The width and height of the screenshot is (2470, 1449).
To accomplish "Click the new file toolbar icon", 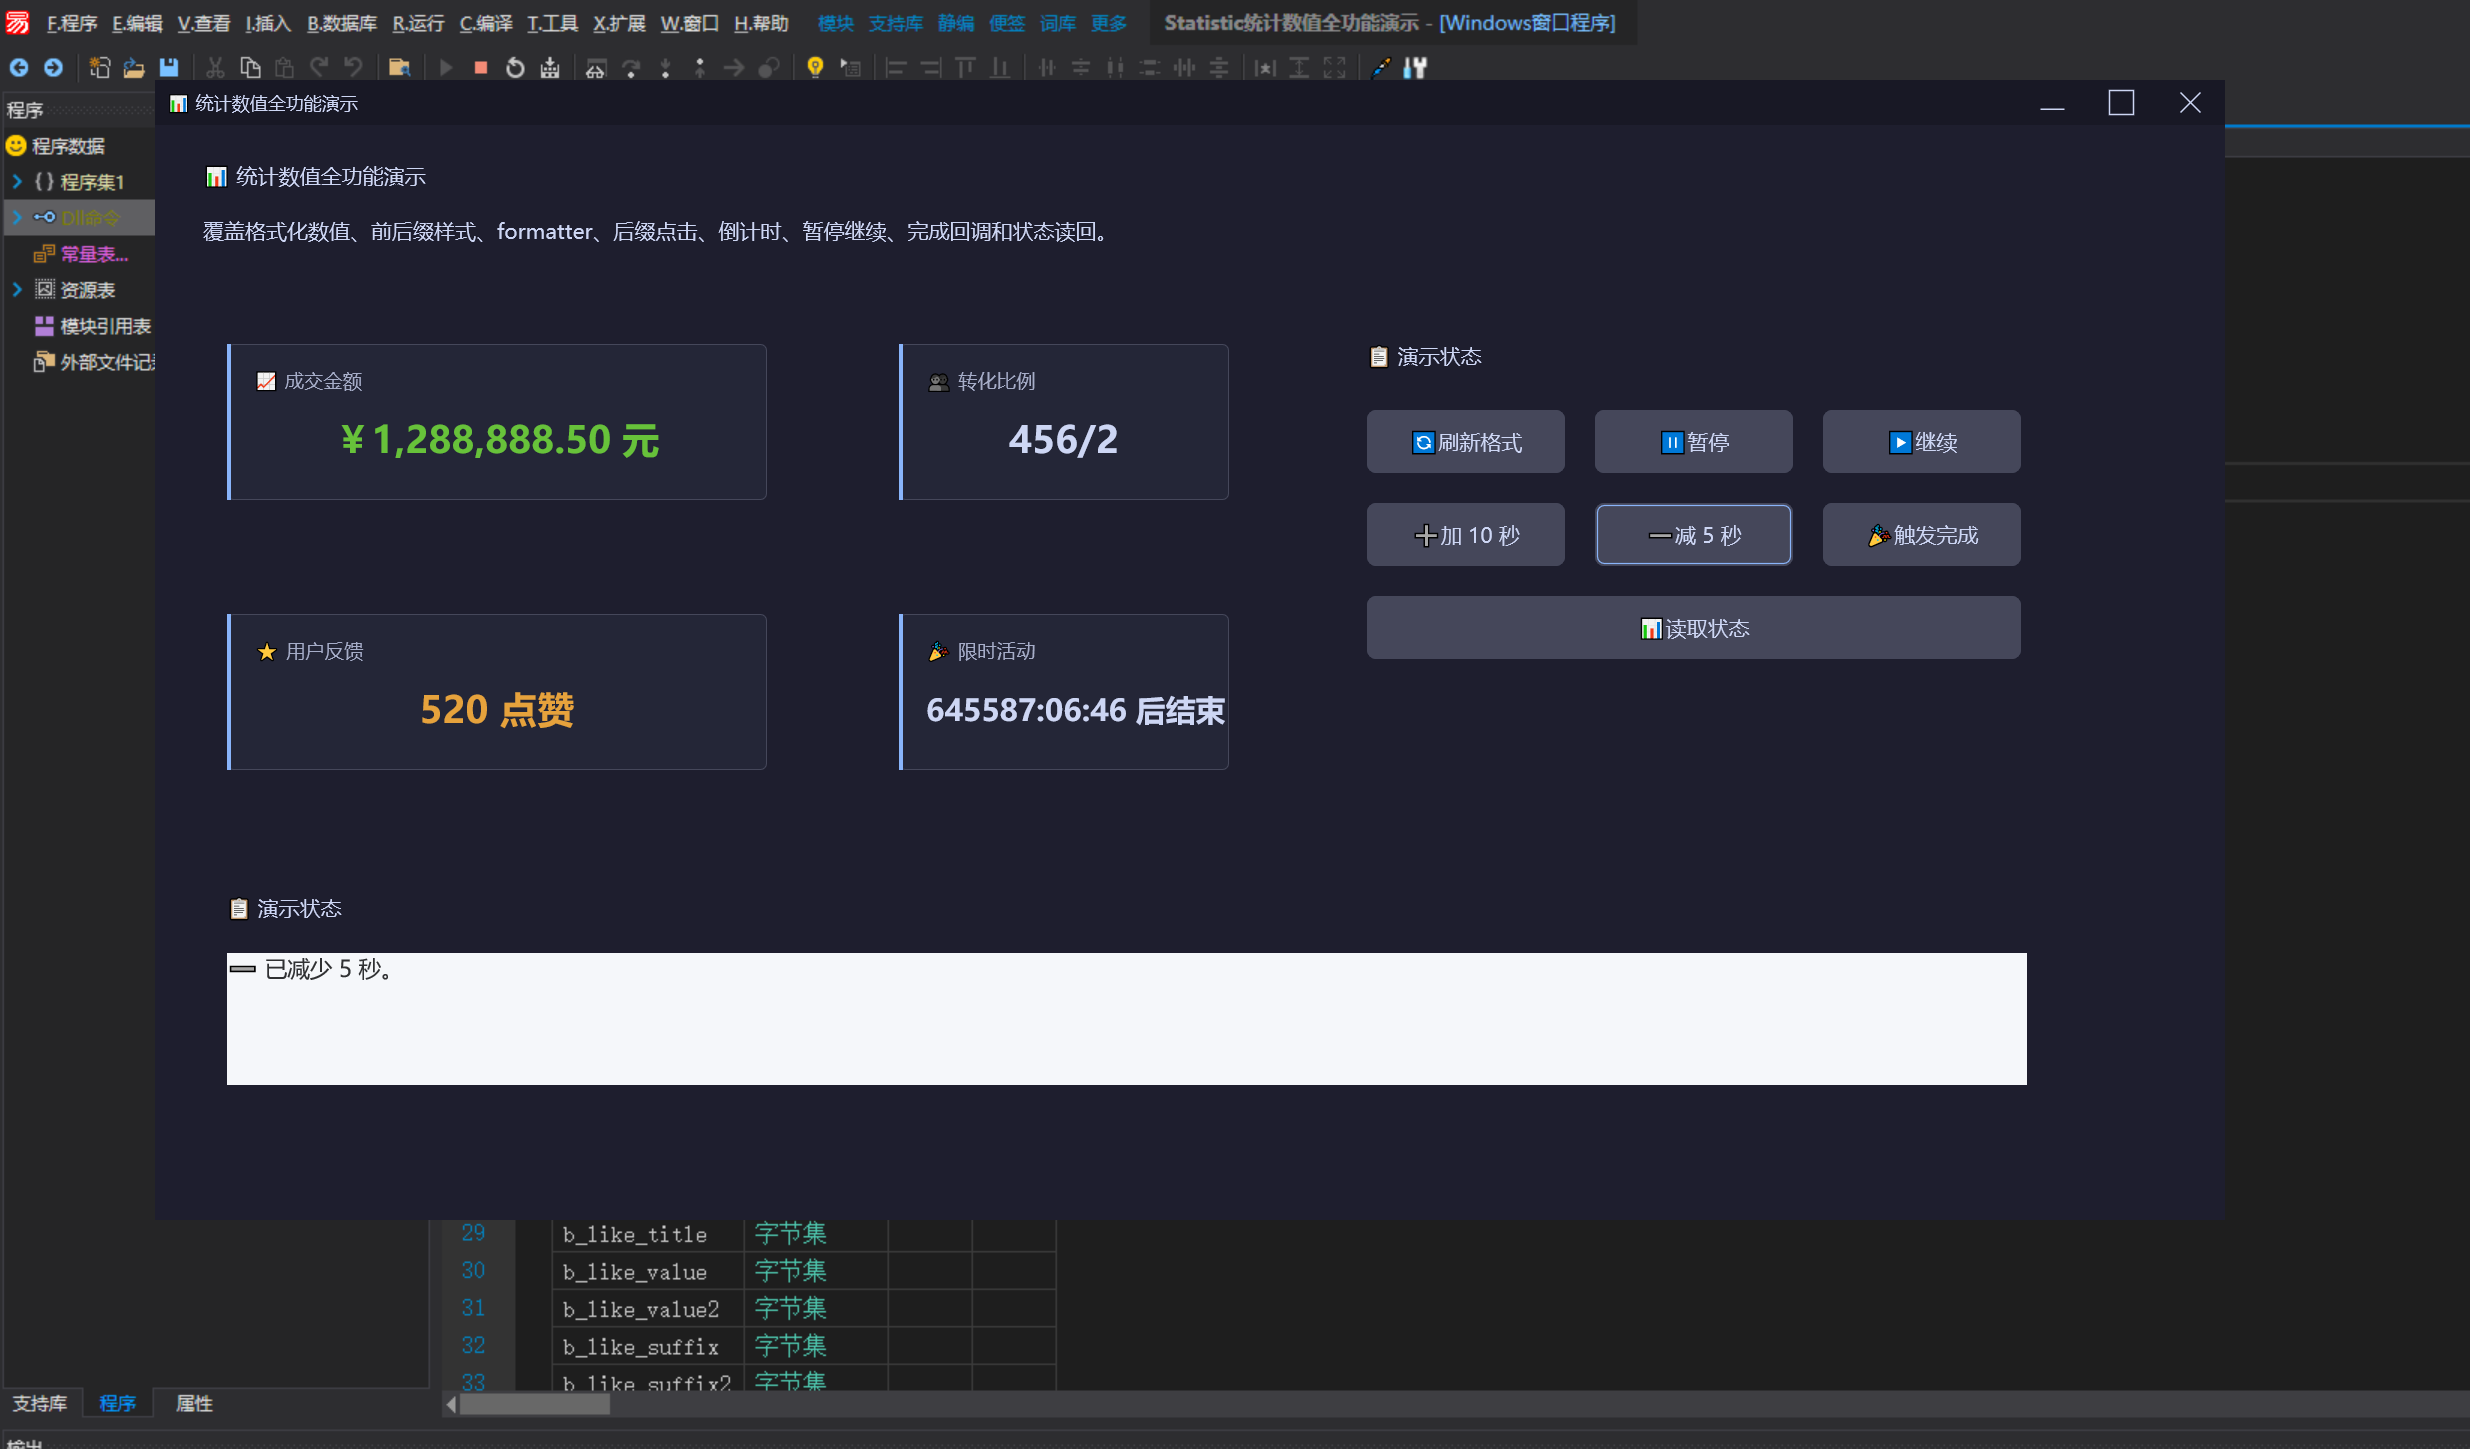I will click(x=99, y=67).
